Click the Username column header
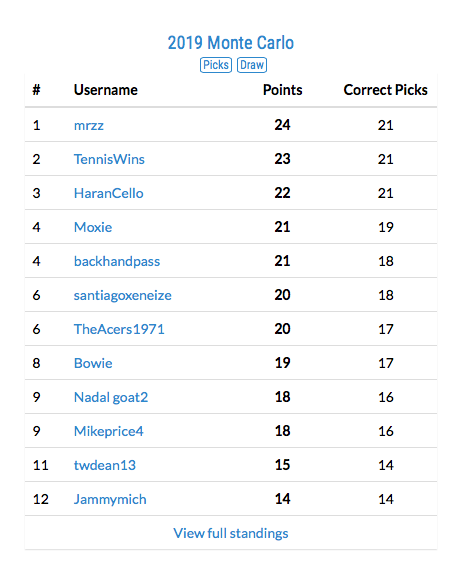 click(106, 90)
